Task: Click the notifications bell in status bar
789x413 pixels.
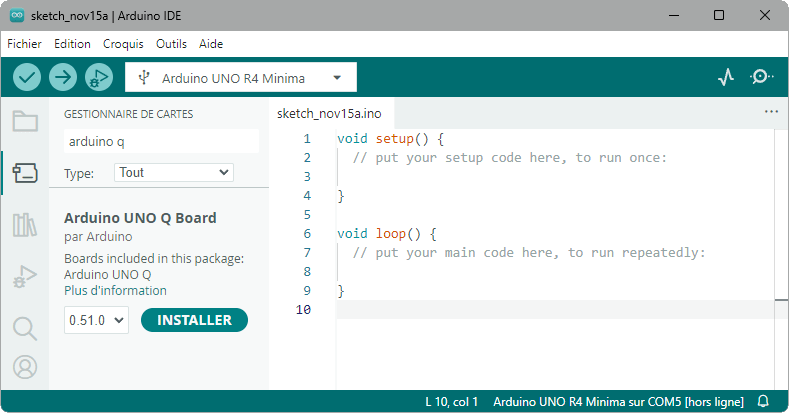Action: 763,401
